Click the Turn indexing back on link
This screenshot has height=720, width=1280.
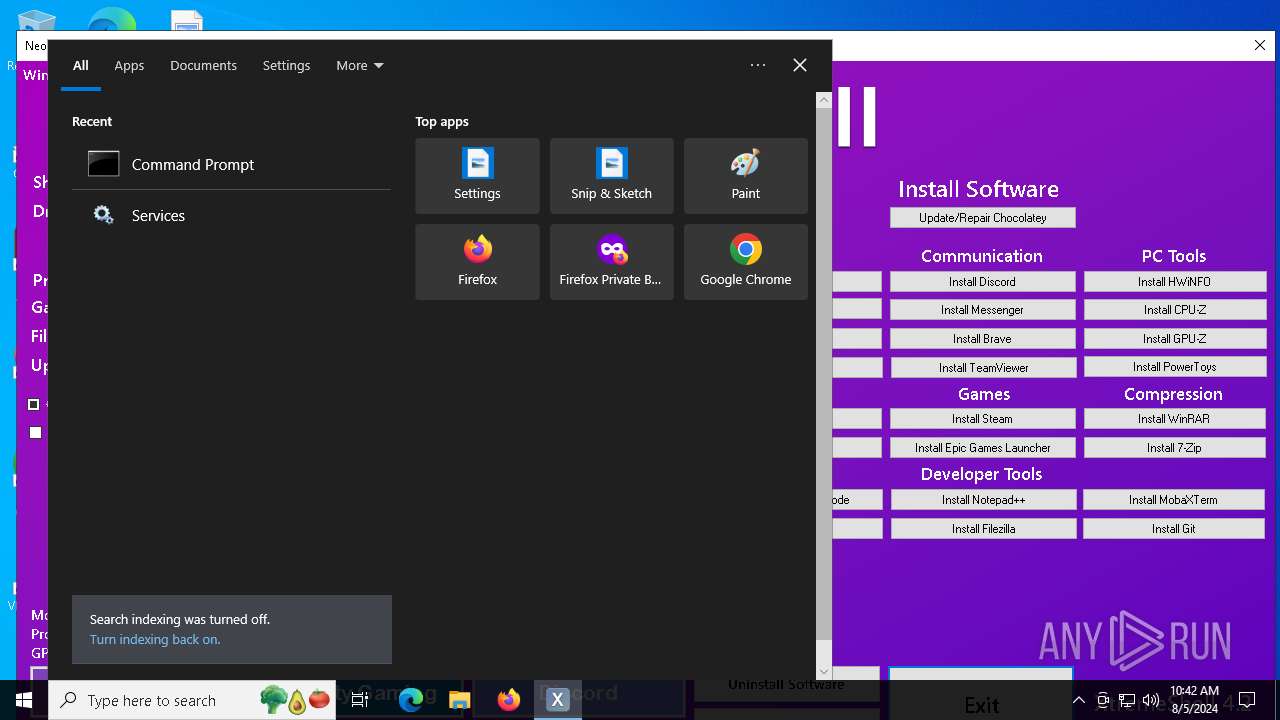[x=155, y=640]
